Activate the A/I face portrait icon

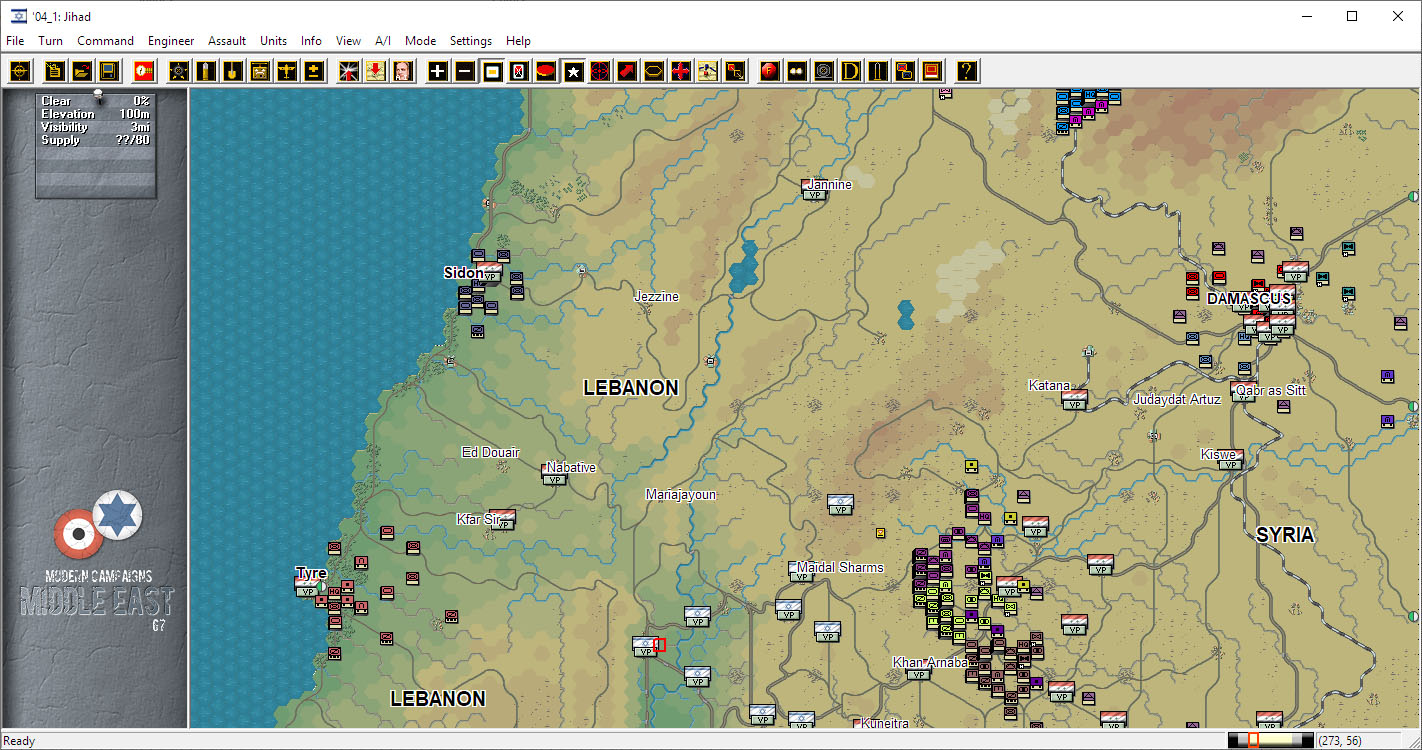pyautogui.click(x=403, y=71)
